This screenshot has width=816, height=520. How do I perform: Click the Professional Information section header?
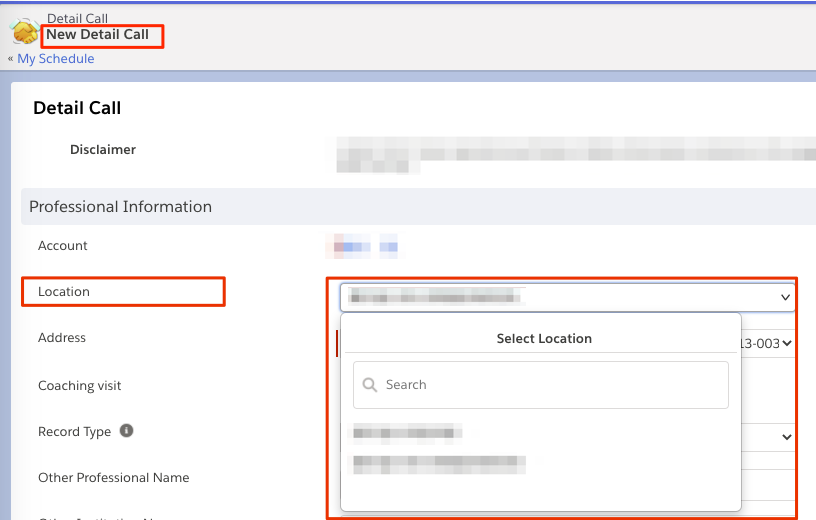tap(120, 207)
